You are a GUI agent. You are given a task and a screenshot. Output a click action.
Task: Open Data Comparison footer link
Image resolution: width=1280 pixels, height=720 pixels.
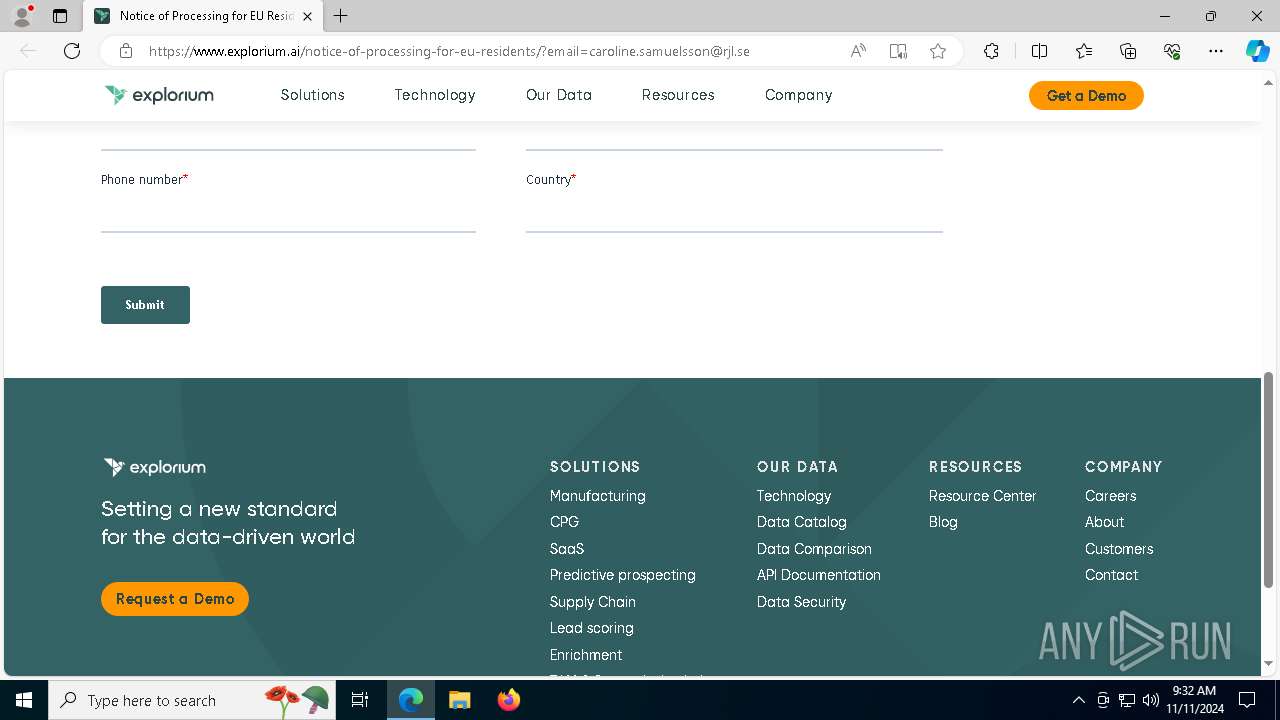point(814,549)
